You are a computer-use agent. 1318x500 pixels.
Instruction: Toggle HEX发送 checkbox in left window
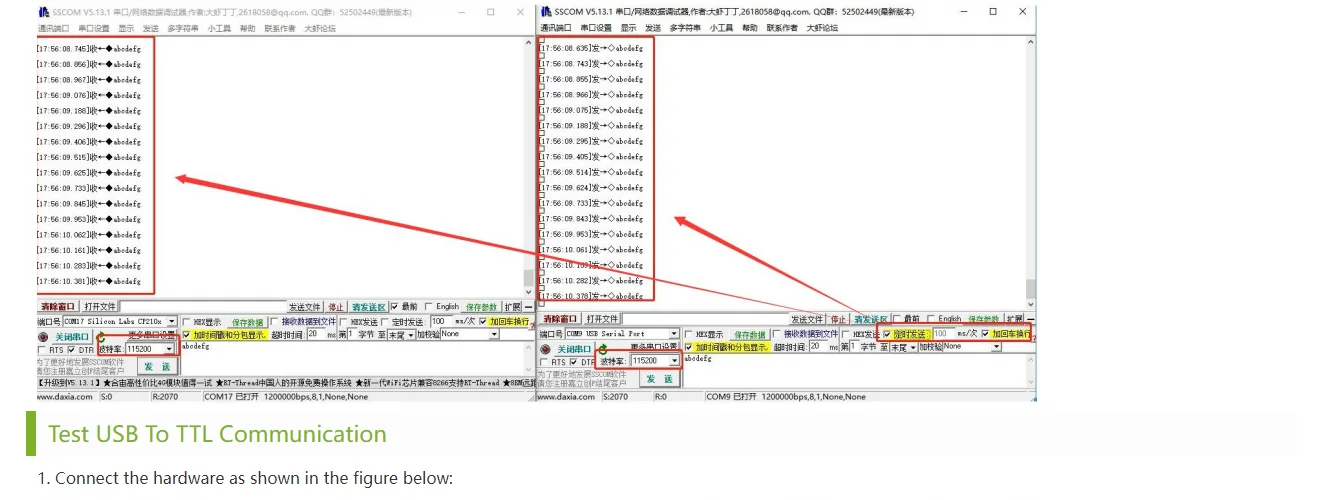(343, 322)
